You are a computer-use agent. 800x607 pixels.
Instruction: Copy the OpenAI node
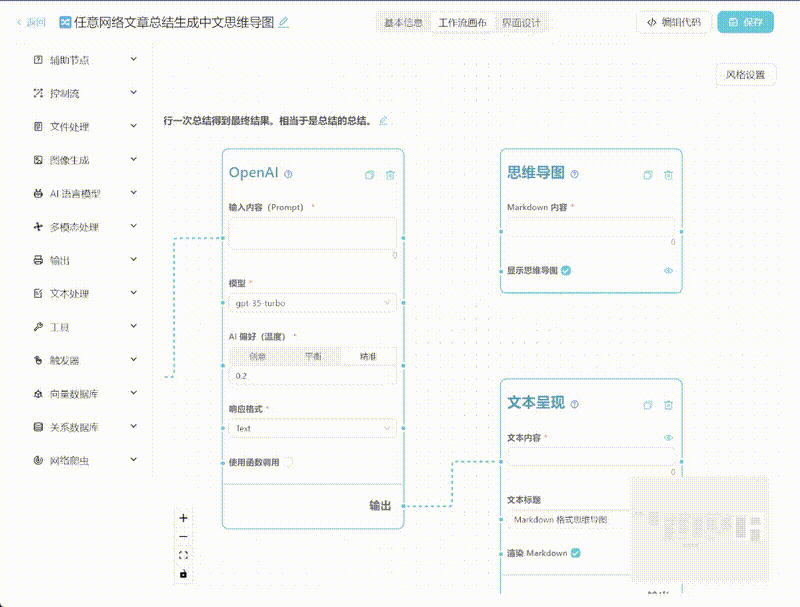[x=370, y=175]
